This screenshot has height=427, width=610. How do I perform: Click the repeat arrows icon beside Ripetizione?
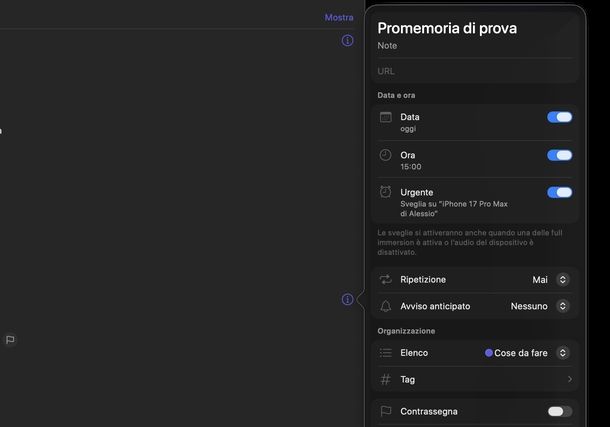pos(386,280)
